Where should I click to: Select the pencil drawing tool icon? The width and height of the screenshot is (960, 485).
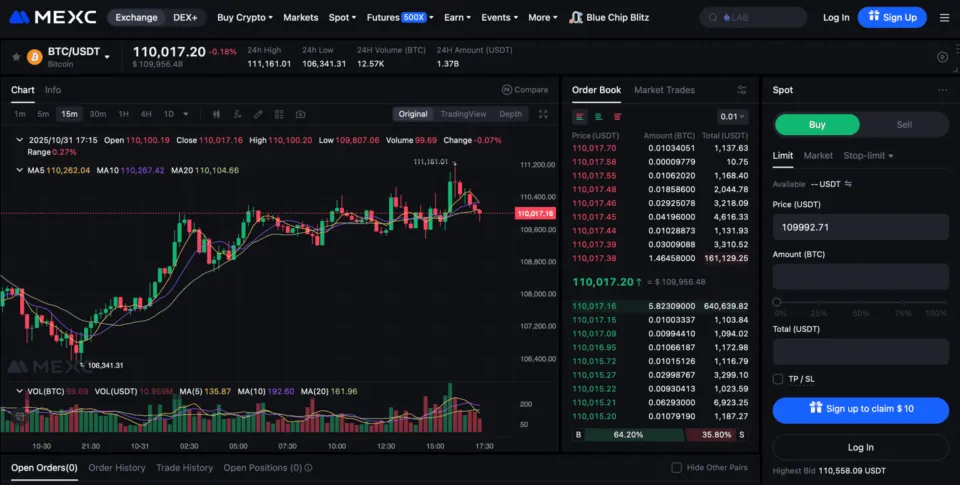tap(258, 115)
